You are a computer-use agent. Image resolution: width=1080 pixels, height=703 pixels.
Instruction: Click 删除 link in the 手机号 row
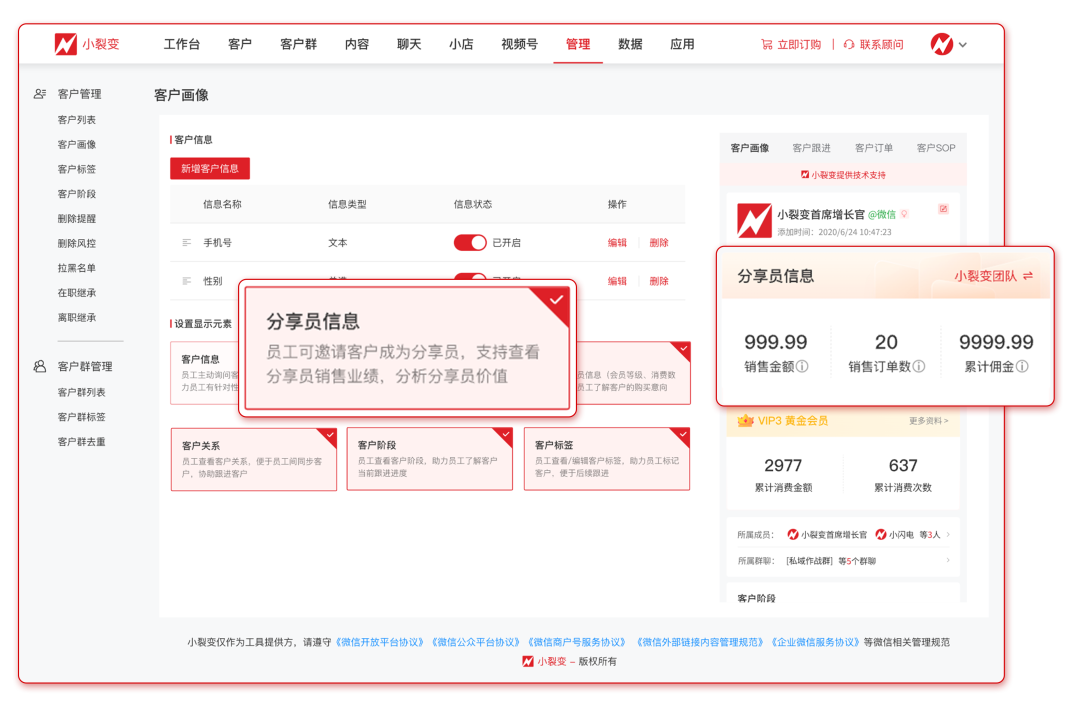coord(659,243)
